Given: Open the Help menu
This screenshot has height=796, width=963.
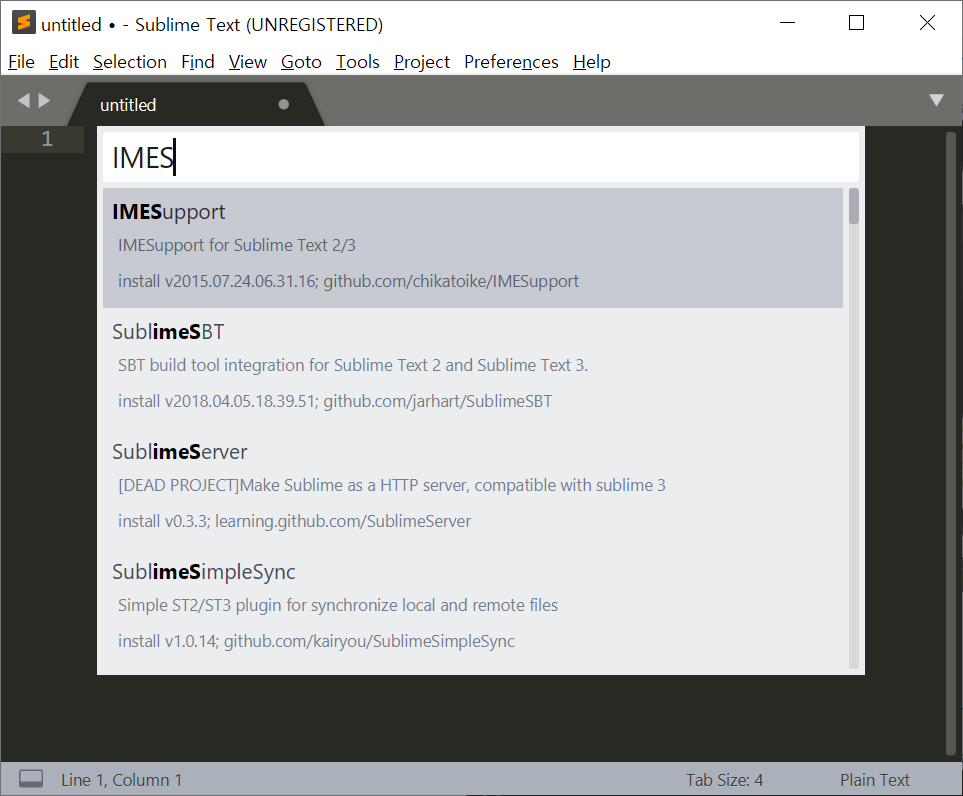Looking at the screenshot, I should [591, 62].
